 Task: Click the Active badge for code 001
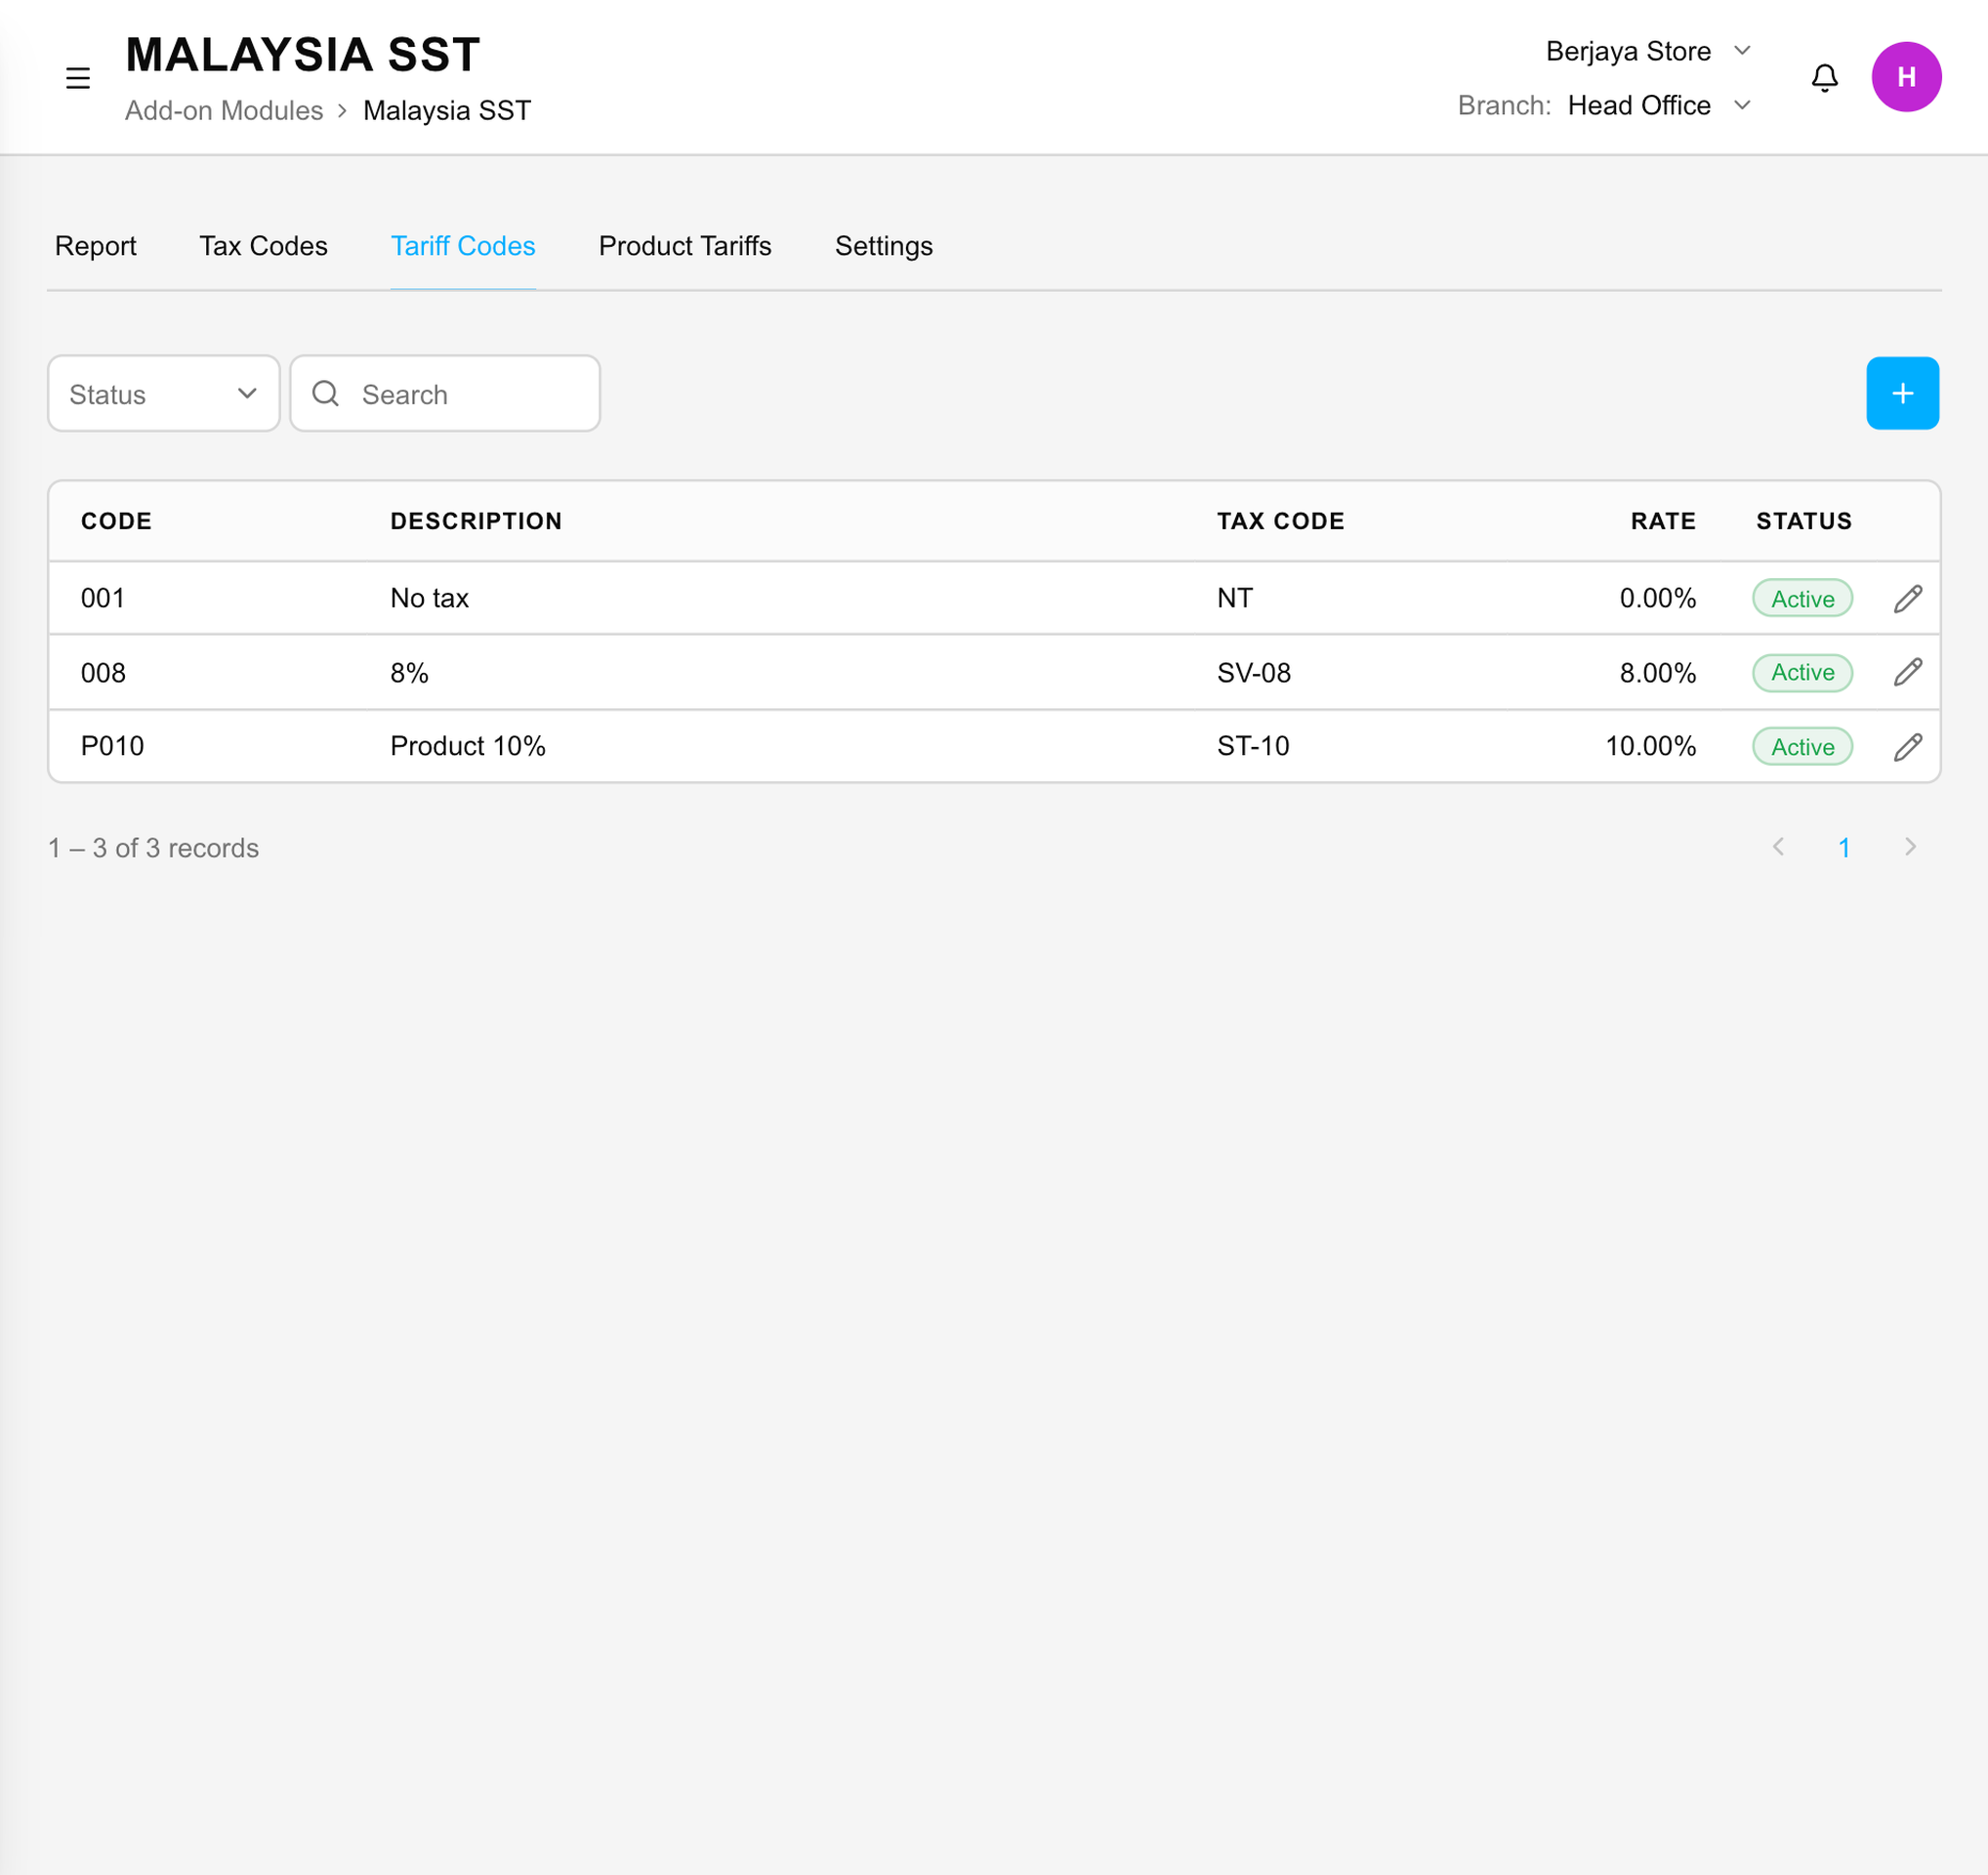click(1802, 598)
